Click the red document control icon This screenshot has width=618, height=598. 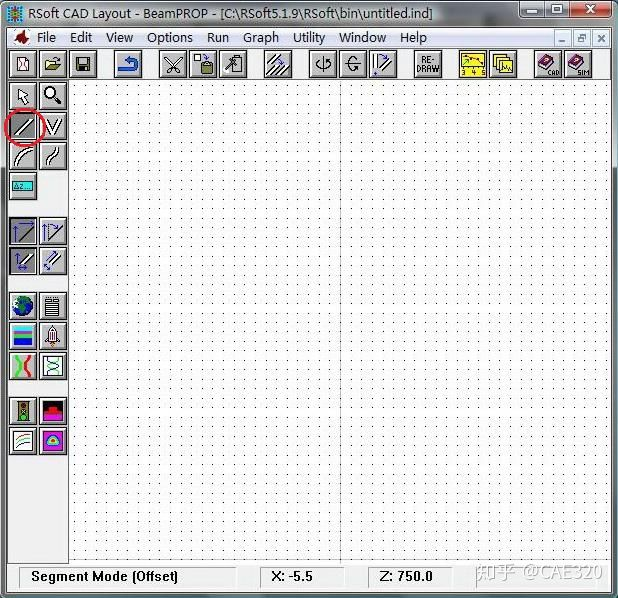21,38
